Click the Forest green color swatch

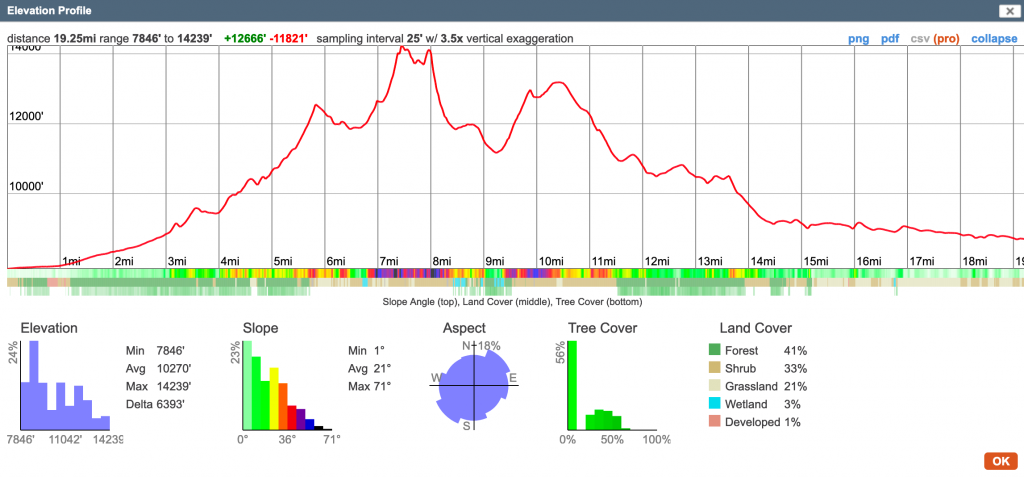[714, 350]
